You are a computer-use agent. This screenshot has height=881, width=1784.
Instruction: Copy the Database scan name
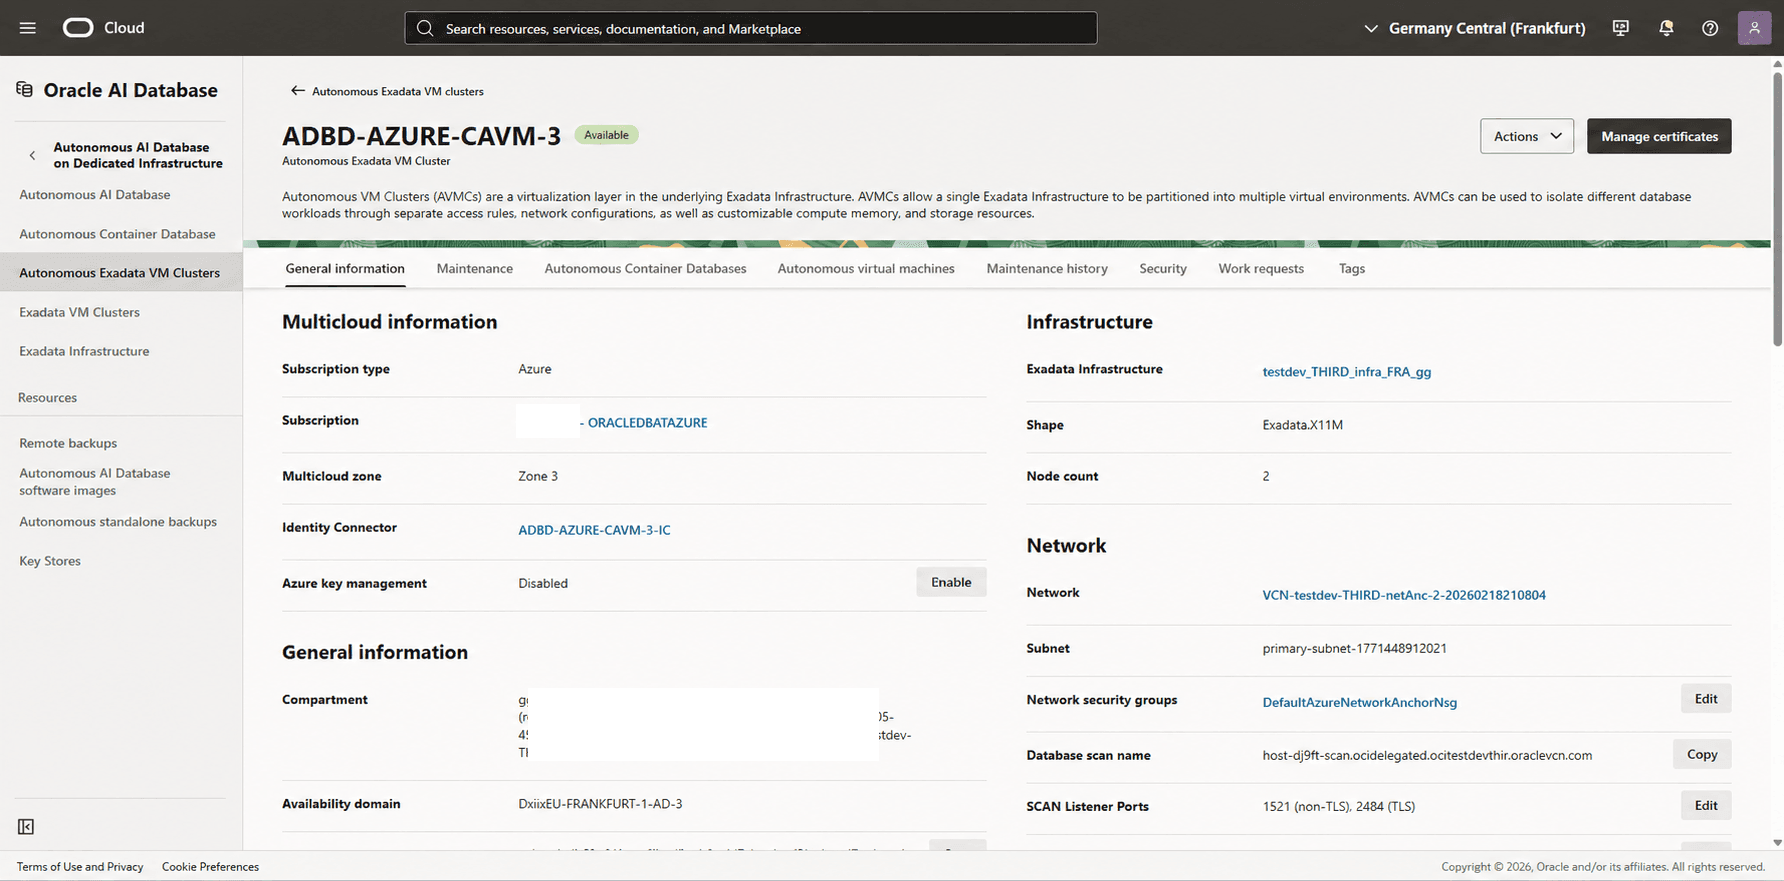coord(1702,754)
